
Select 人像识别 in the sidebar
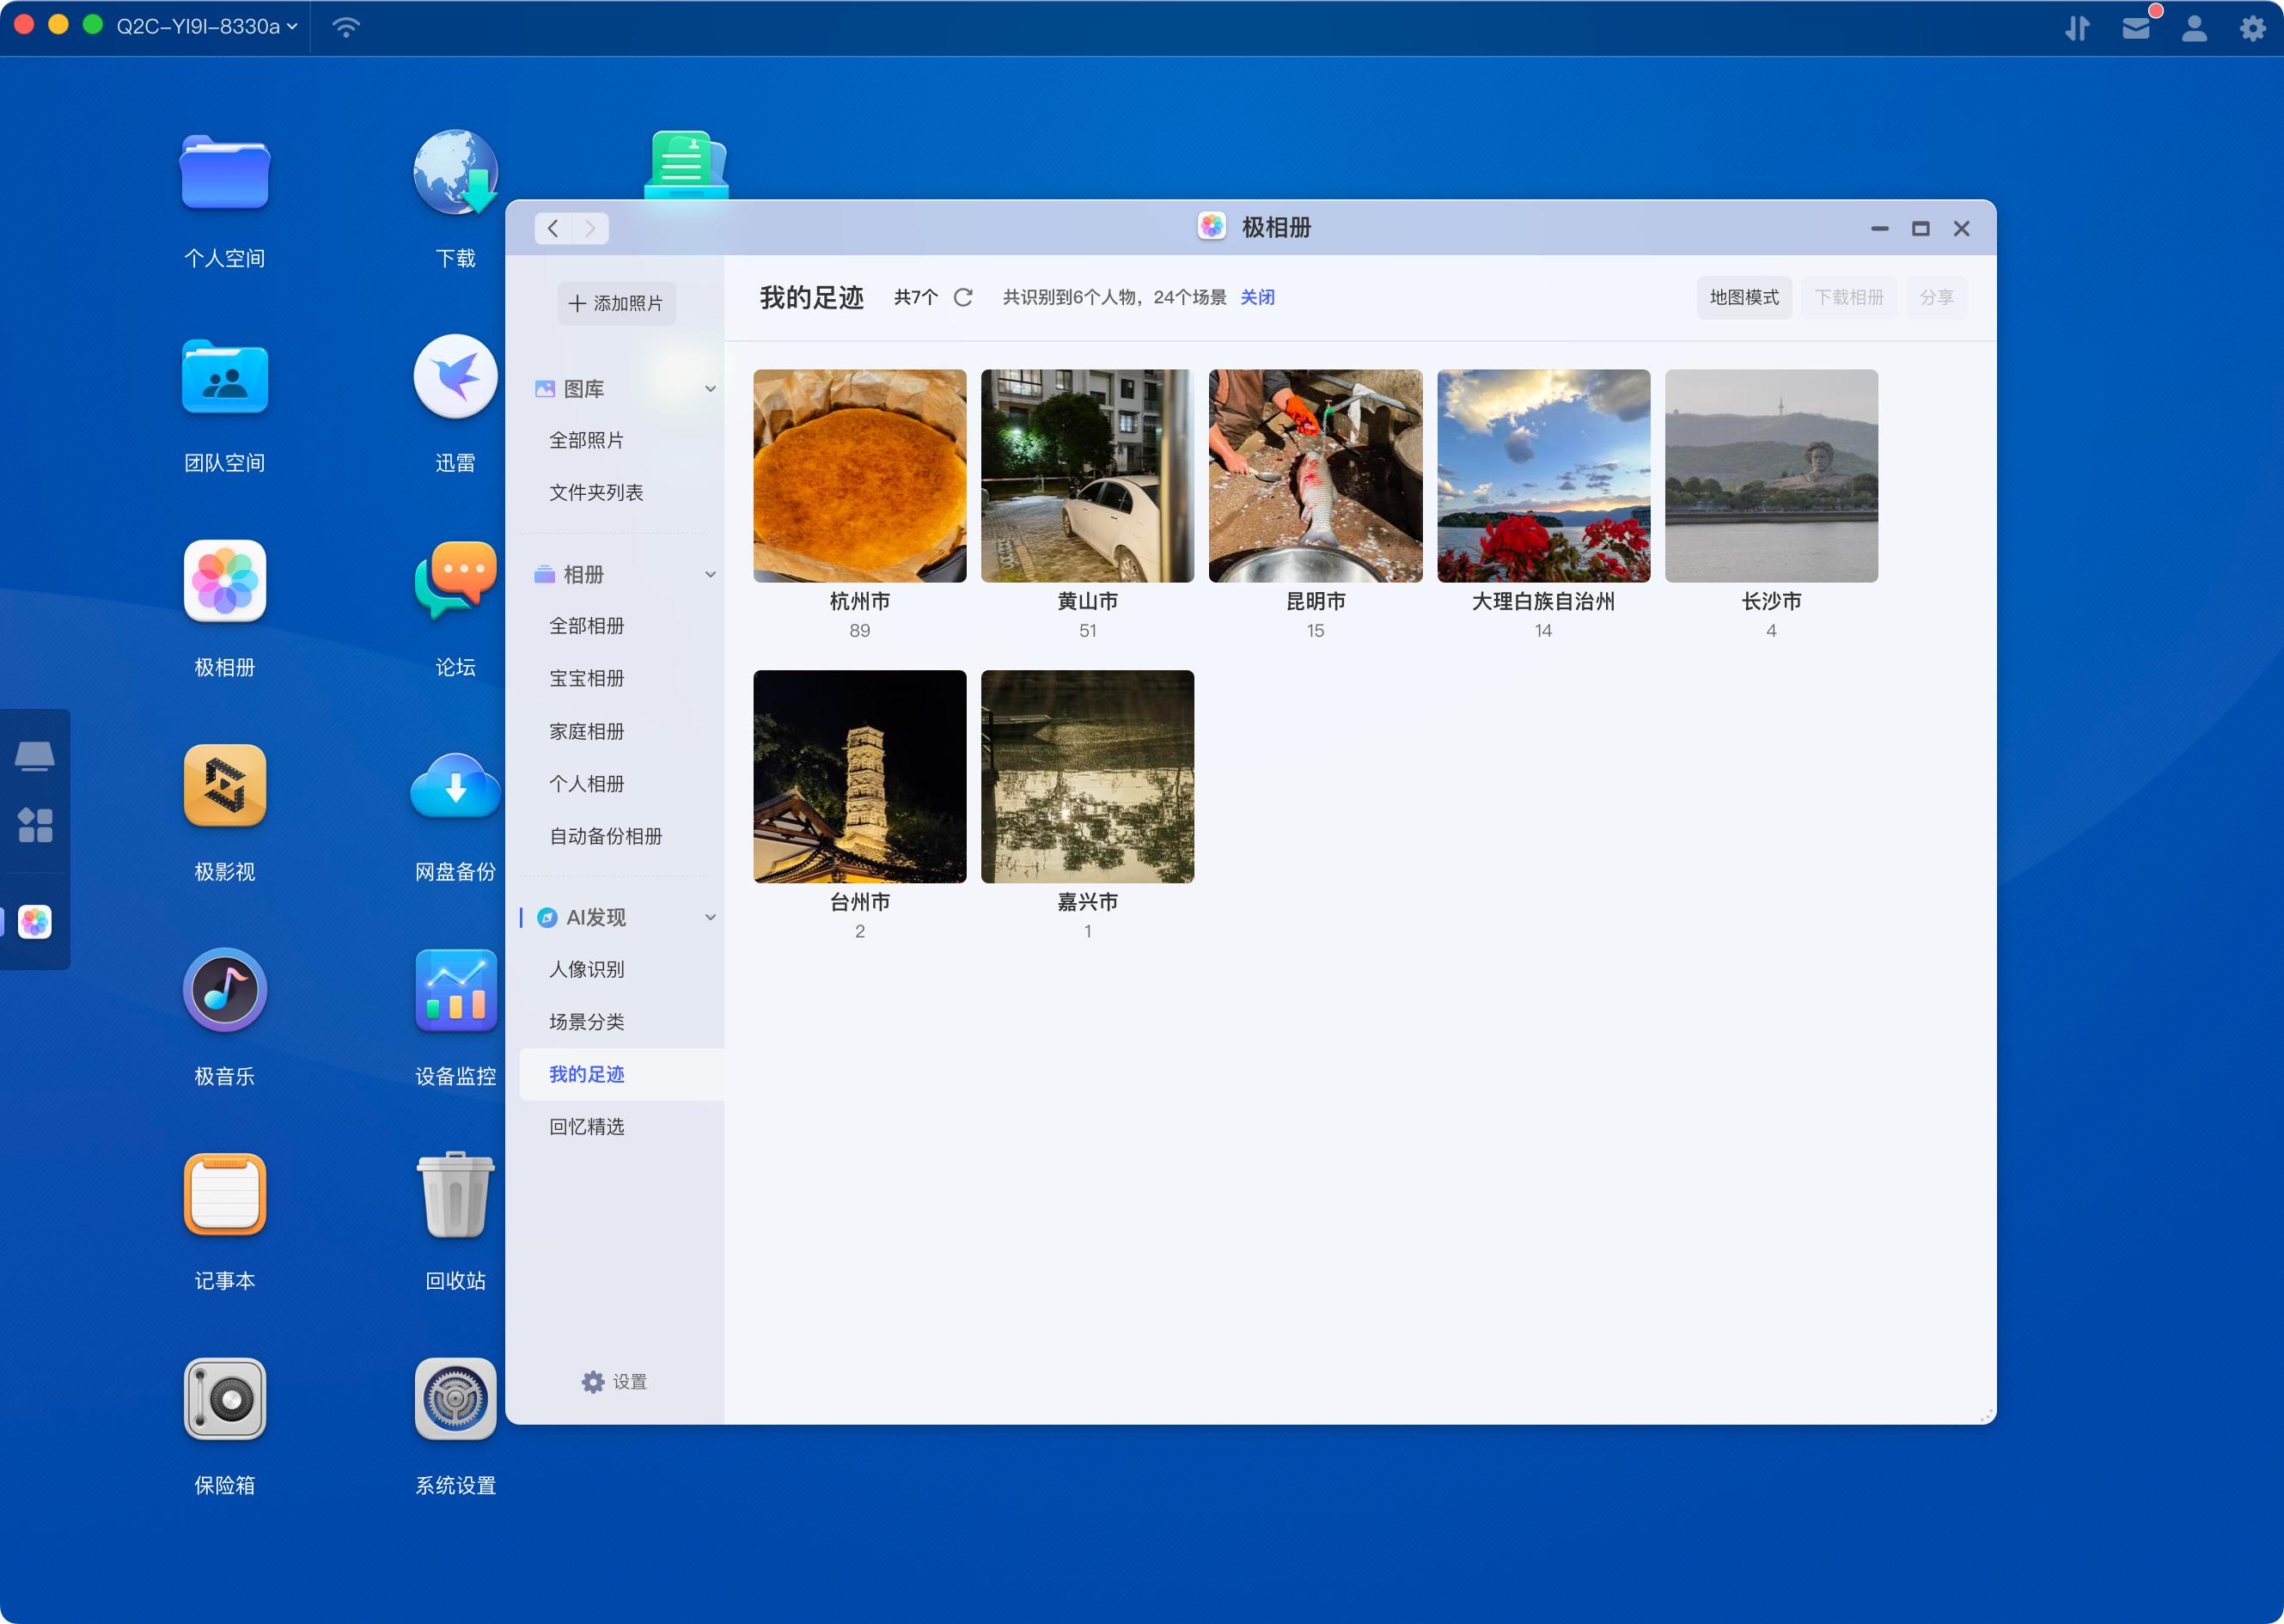click(586, 969)
